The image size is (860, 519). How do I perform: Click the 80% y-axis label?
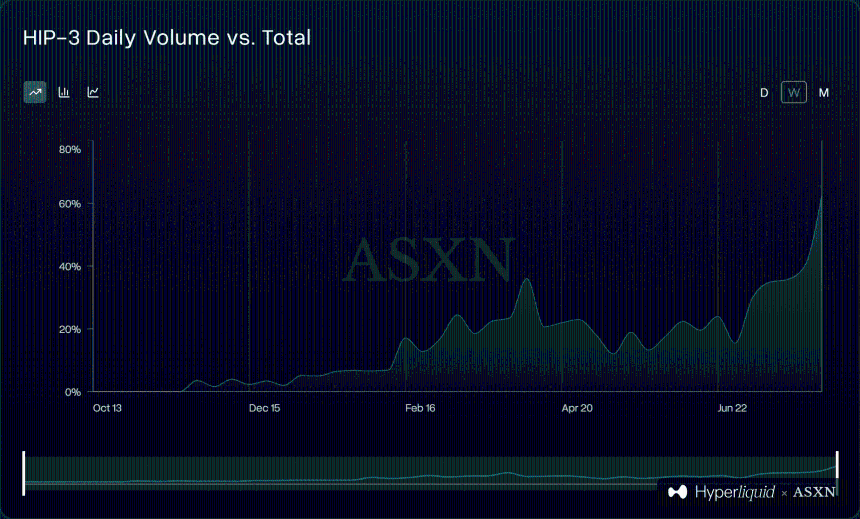pyautogui.click(x=70, y=149)
